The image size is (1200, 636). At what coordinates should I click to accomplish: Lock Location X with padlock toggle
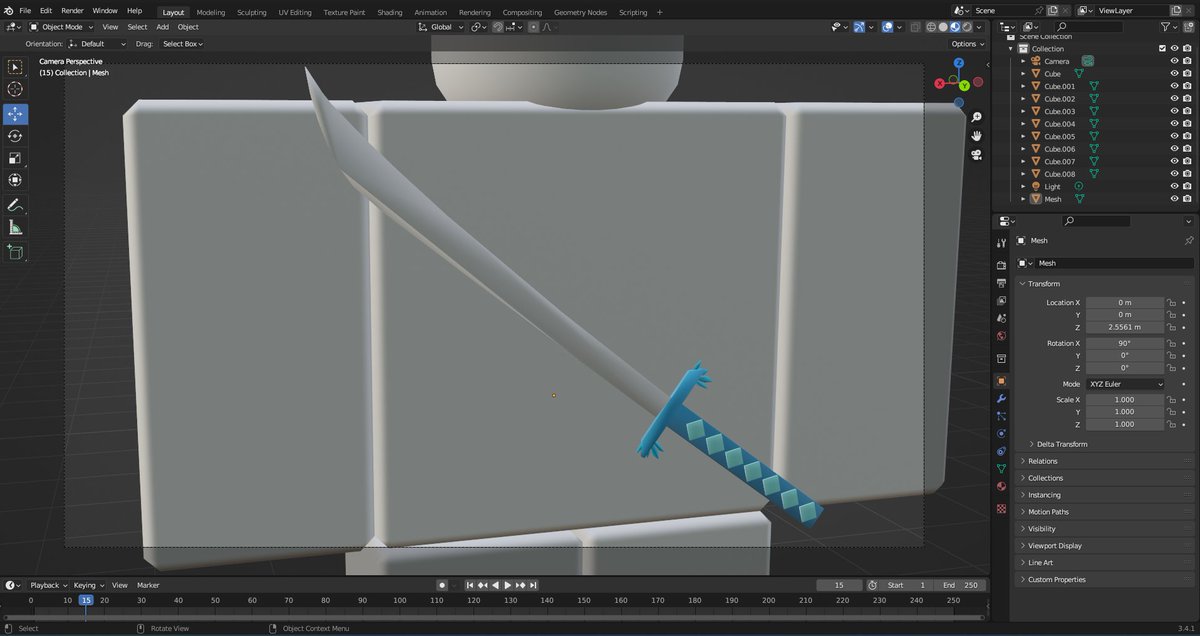(x=1171, y=302)
